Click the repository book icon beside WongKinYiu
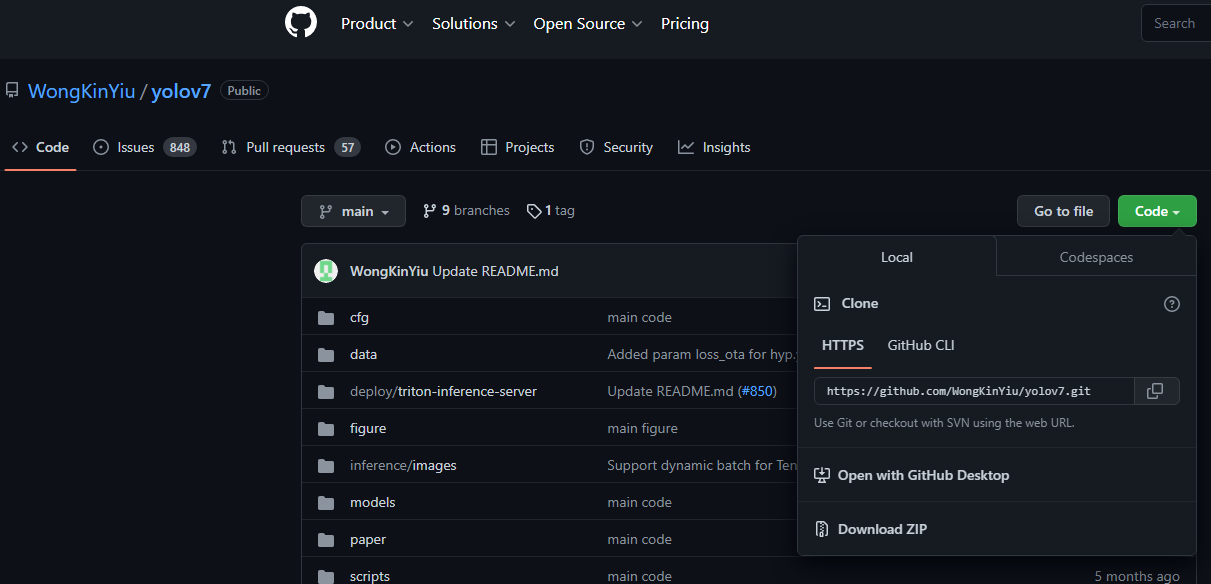 pyautogui.click(x=12, y=91)
